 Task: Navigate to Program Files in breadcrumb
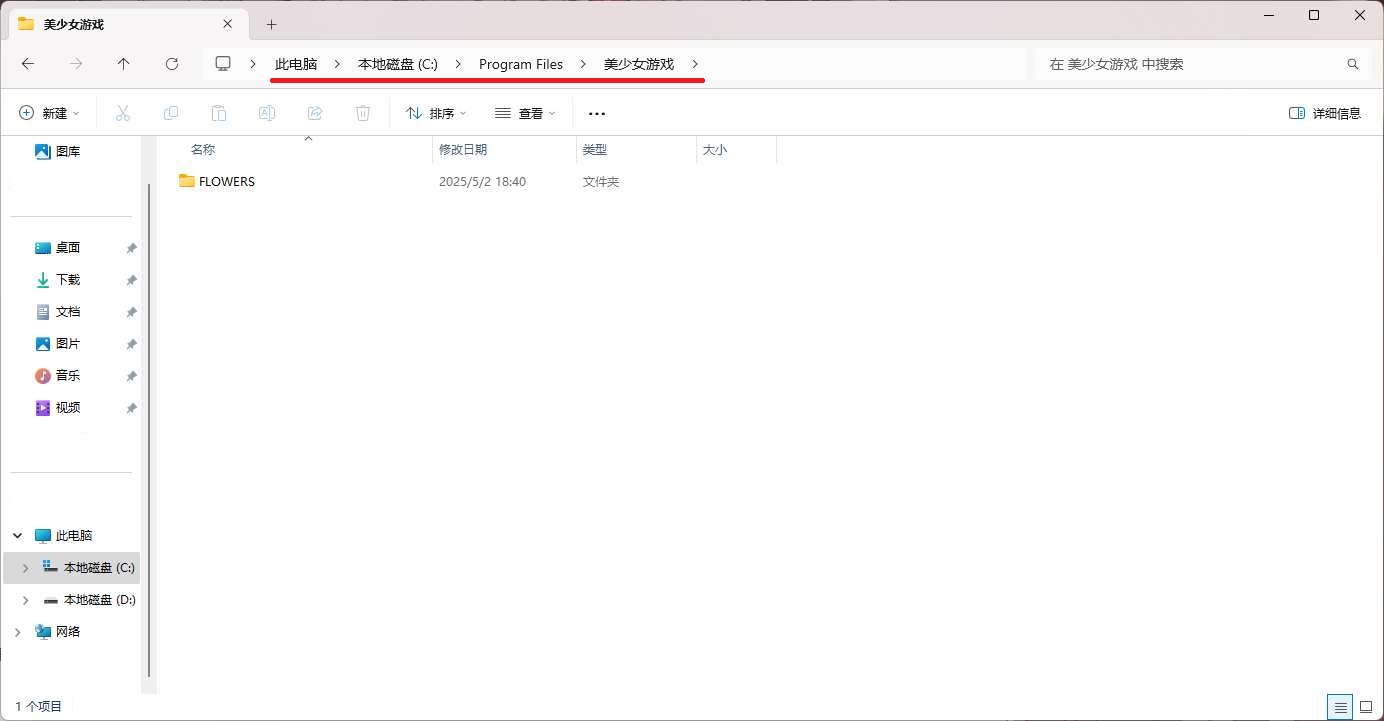[x=520, y=64]
